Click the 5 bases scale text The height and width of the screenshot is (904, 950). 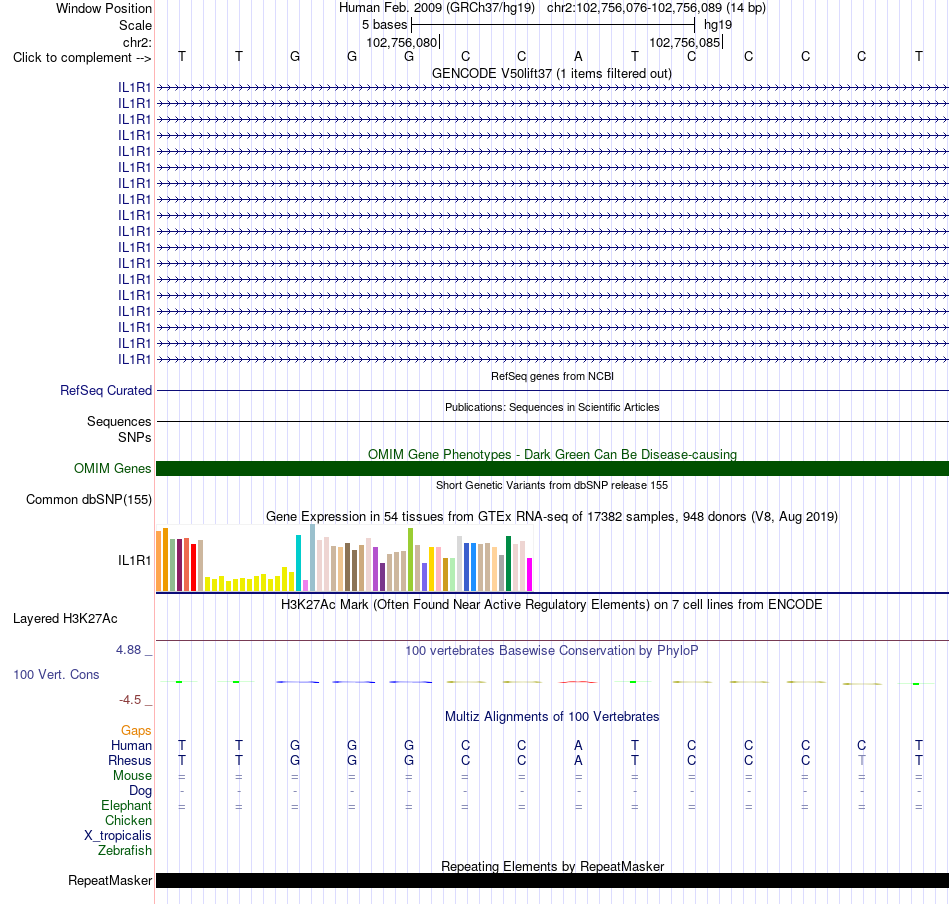click(x=385, y=25)
